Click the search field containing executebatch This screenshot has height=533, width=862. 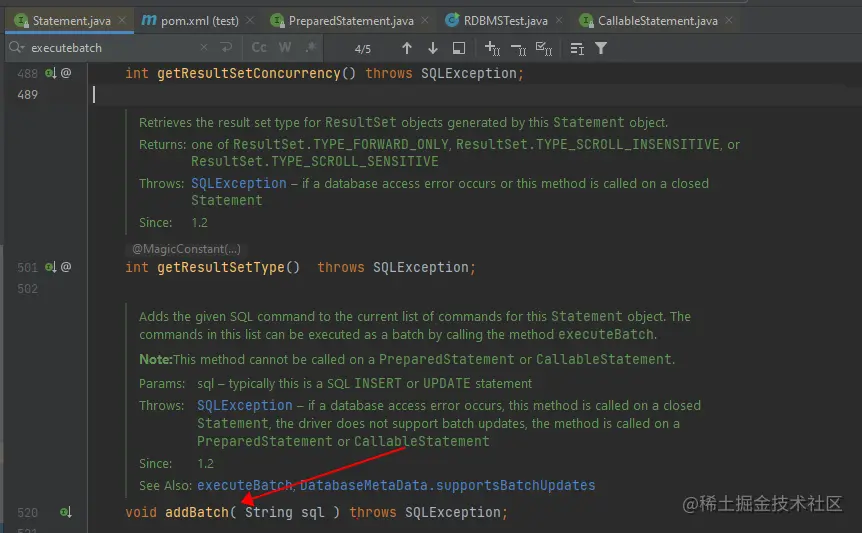click(x=113, y=48)
